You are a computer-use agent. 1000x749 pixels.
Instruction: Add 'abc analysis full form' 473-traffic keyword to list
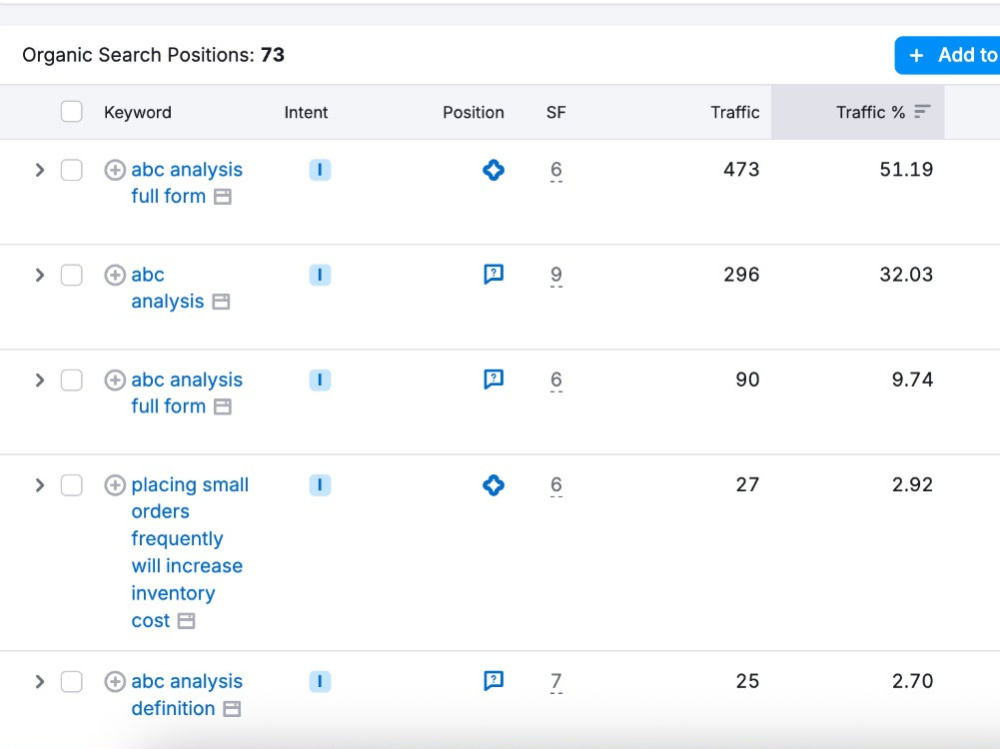[x=115, y=170]
